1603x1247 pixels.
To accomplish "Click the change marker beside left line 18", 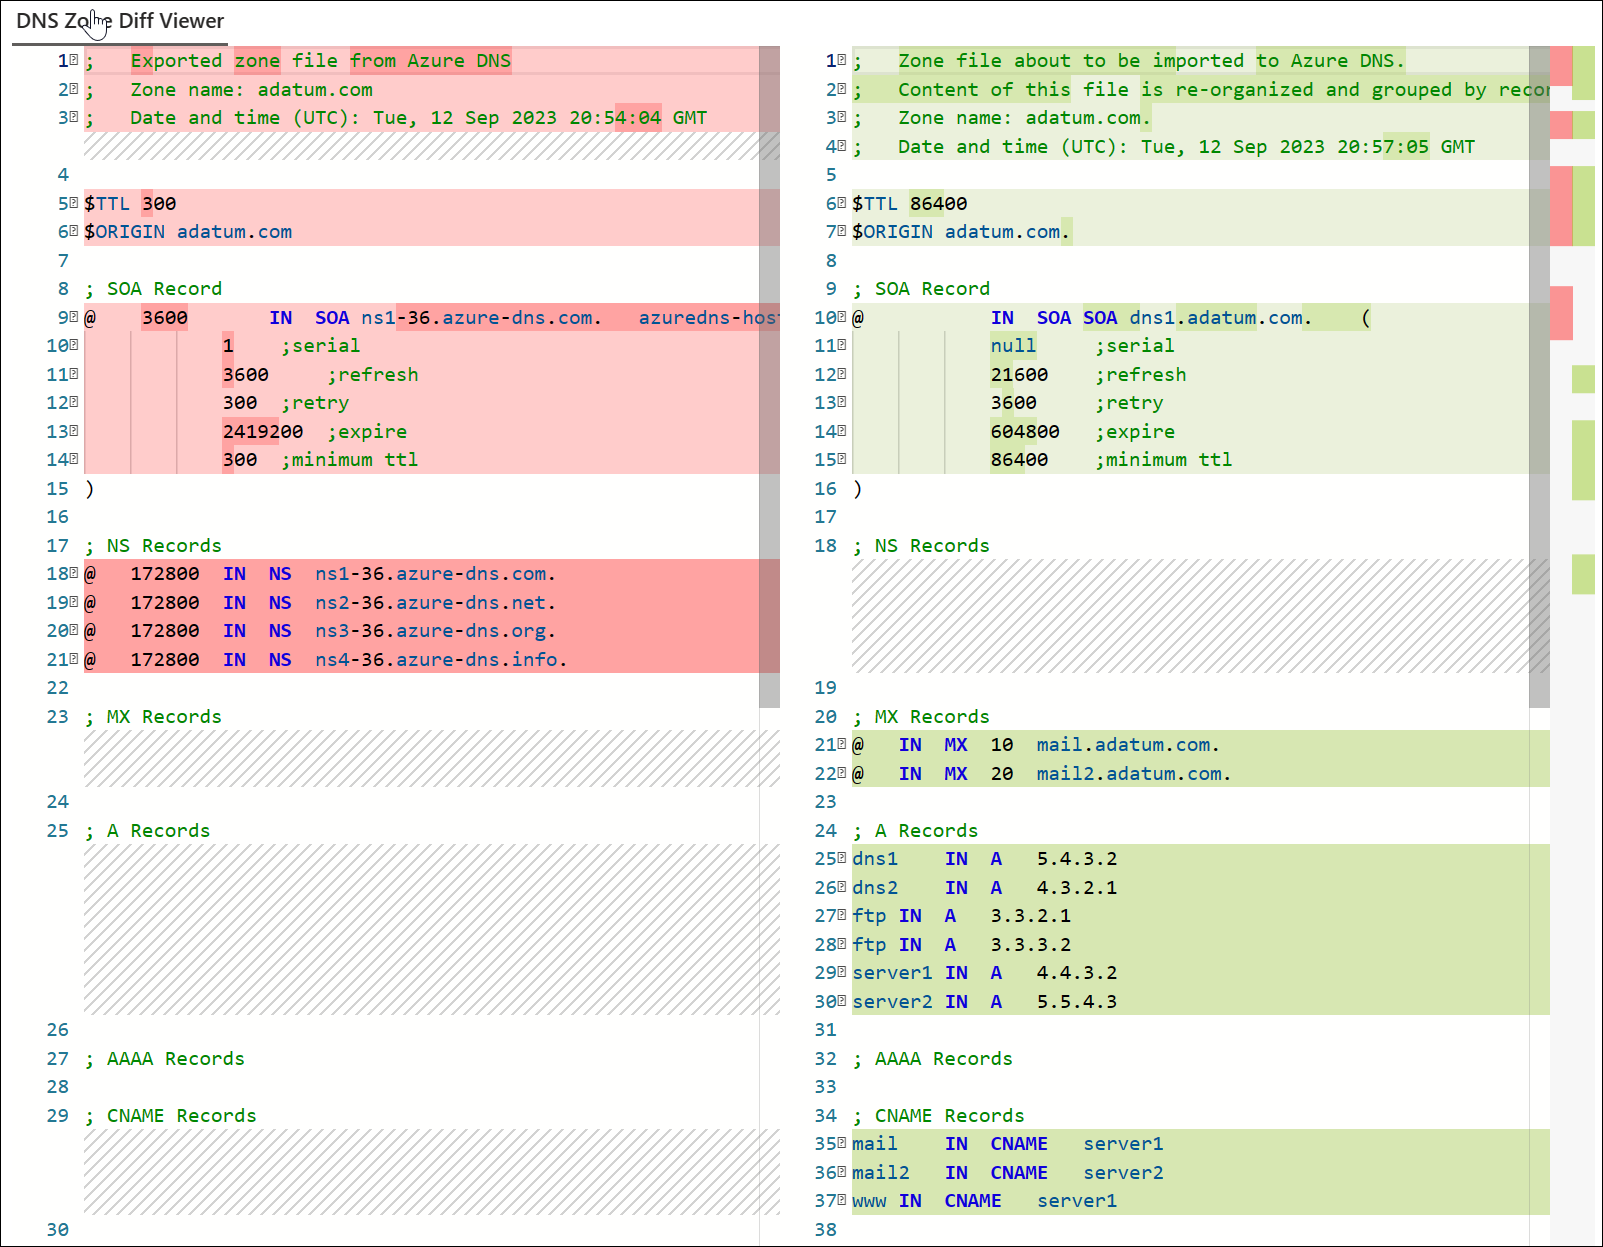I will click(x=74, y=574).
